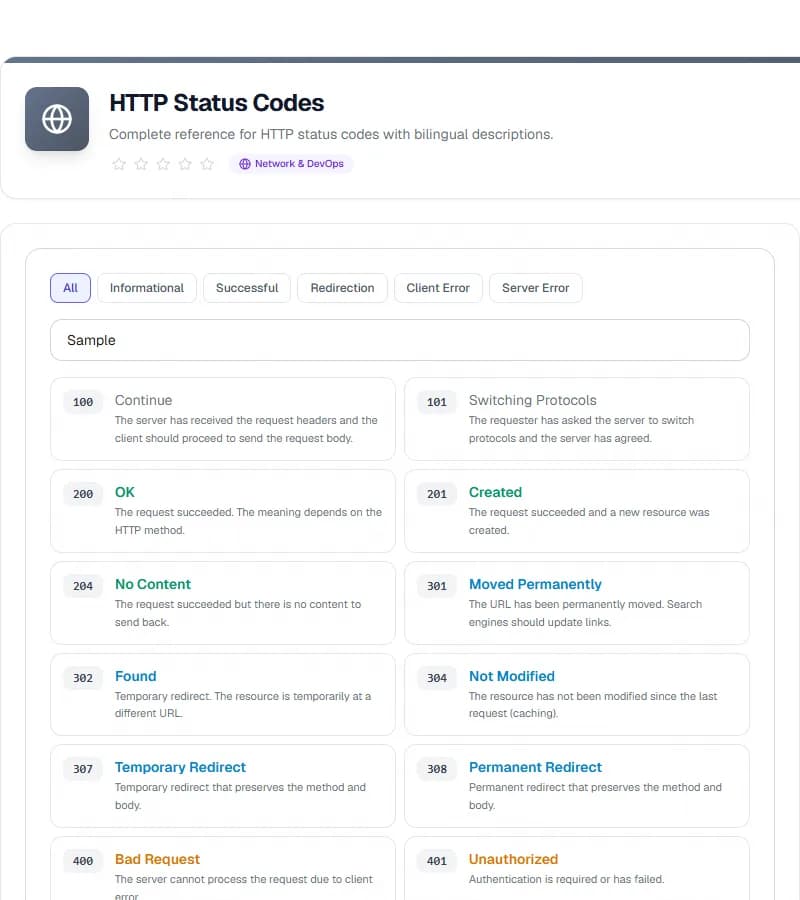Select the OK status title
The height and width of the screenshot is (900, 800).
125,492
